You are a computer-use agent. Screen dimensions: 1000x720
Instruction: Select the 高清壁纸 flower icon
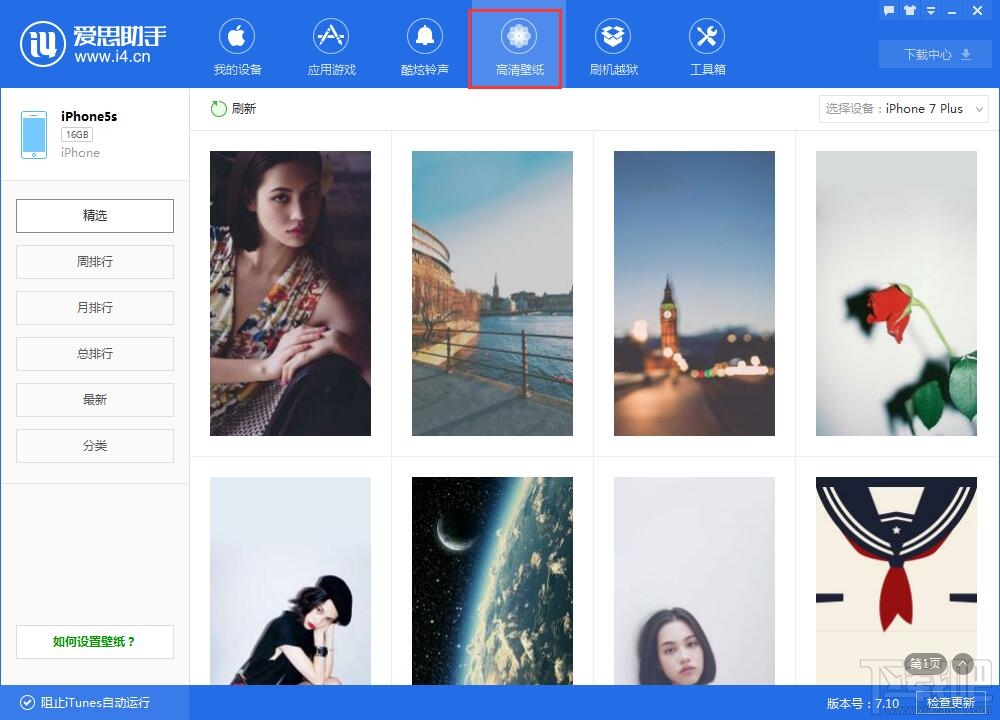click(x=518, y=36)
